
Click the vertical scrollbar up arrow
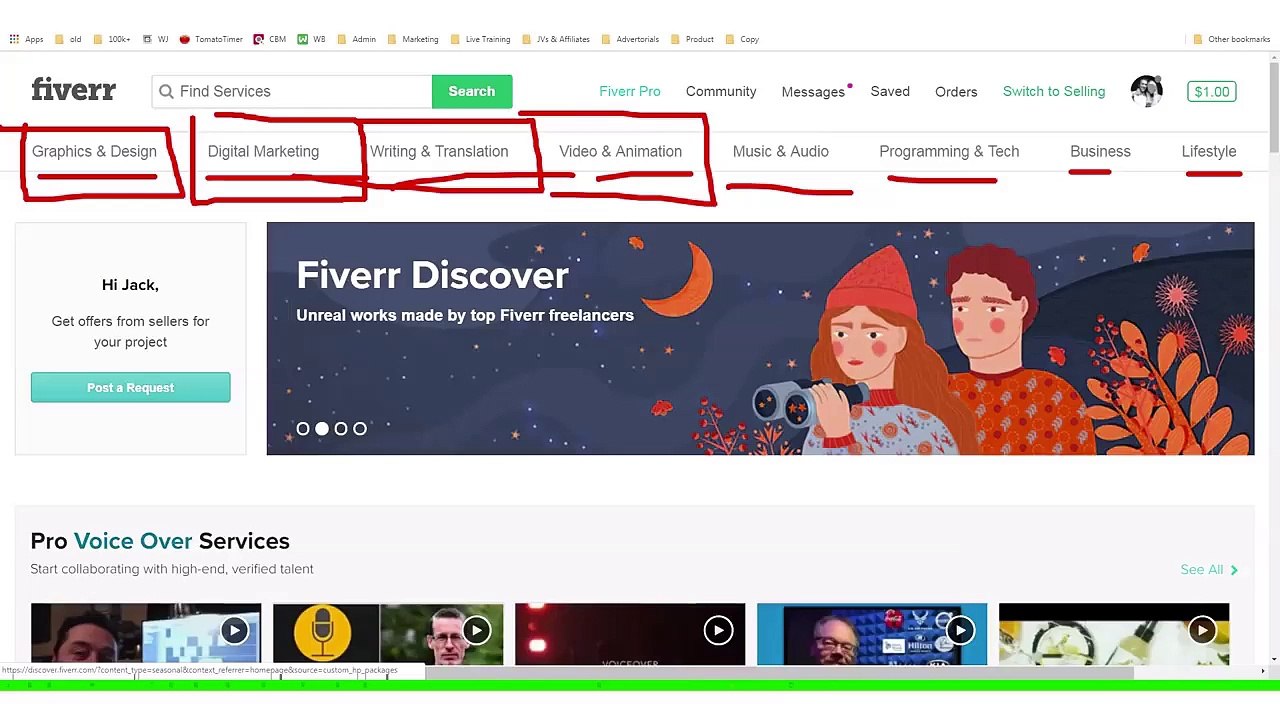[x=1273, y=57]
